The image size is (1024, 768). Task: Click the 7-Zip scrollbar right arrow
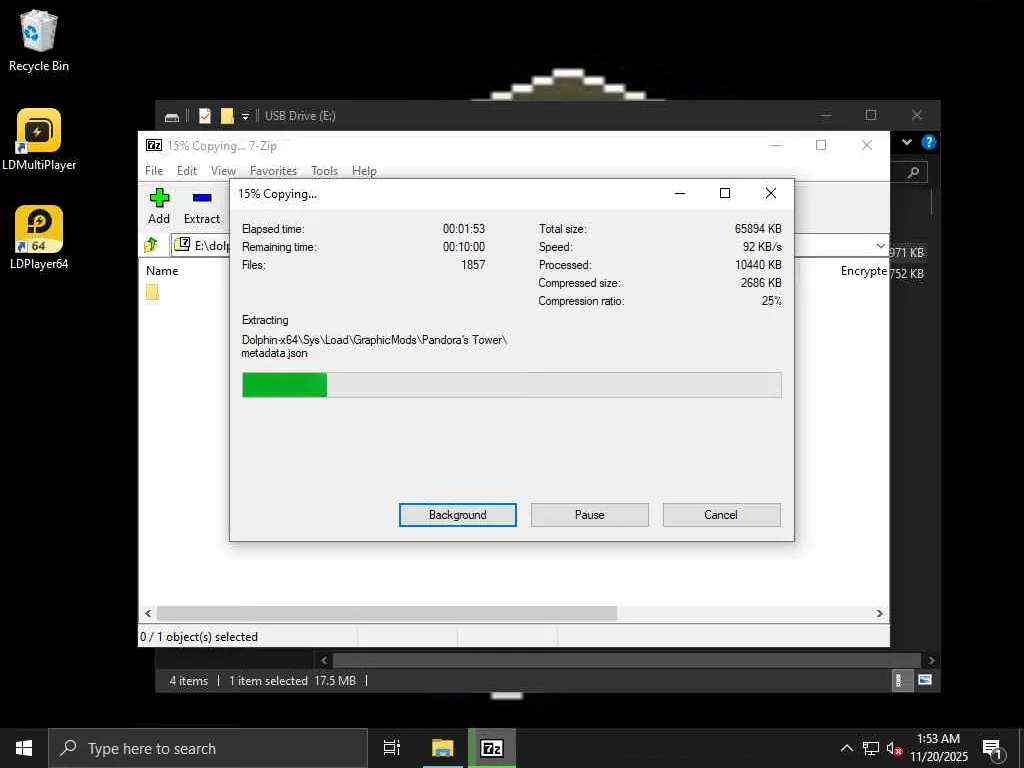click(880, 613)
